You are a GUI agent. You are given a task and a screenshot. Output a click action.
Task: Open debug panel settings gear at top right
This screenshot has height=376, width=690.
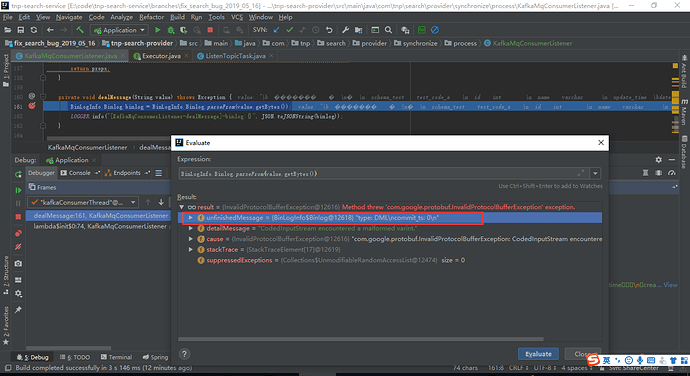[658, 160]
